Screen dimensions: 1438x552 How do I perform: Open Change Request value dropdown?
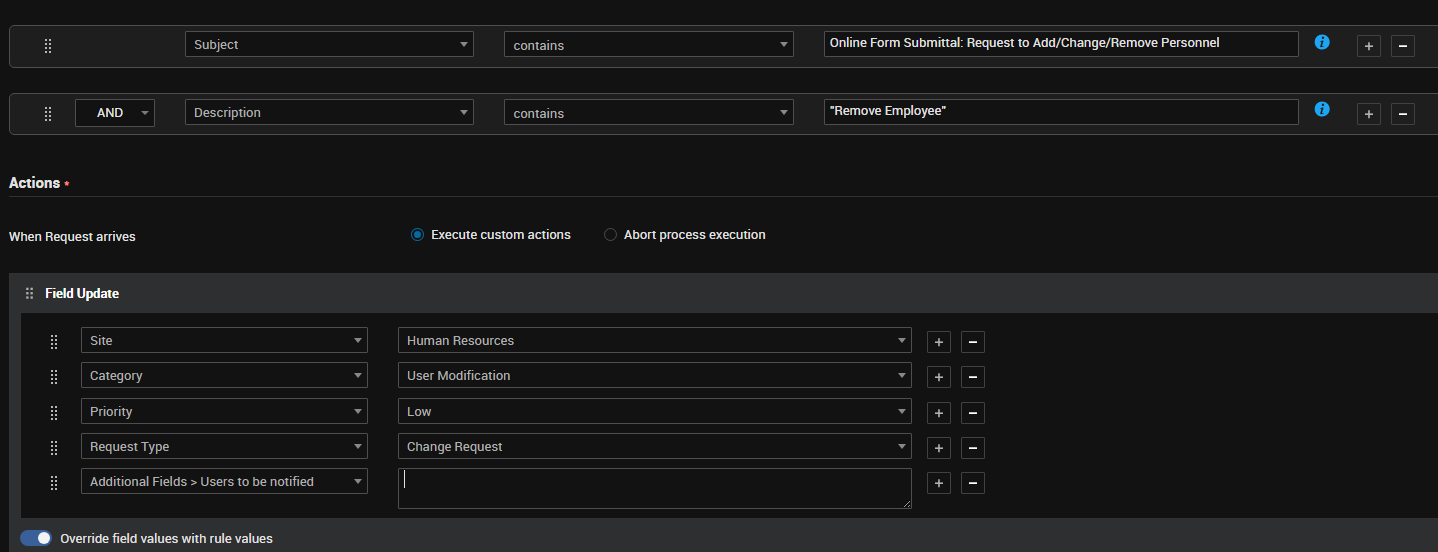(654, 447)
